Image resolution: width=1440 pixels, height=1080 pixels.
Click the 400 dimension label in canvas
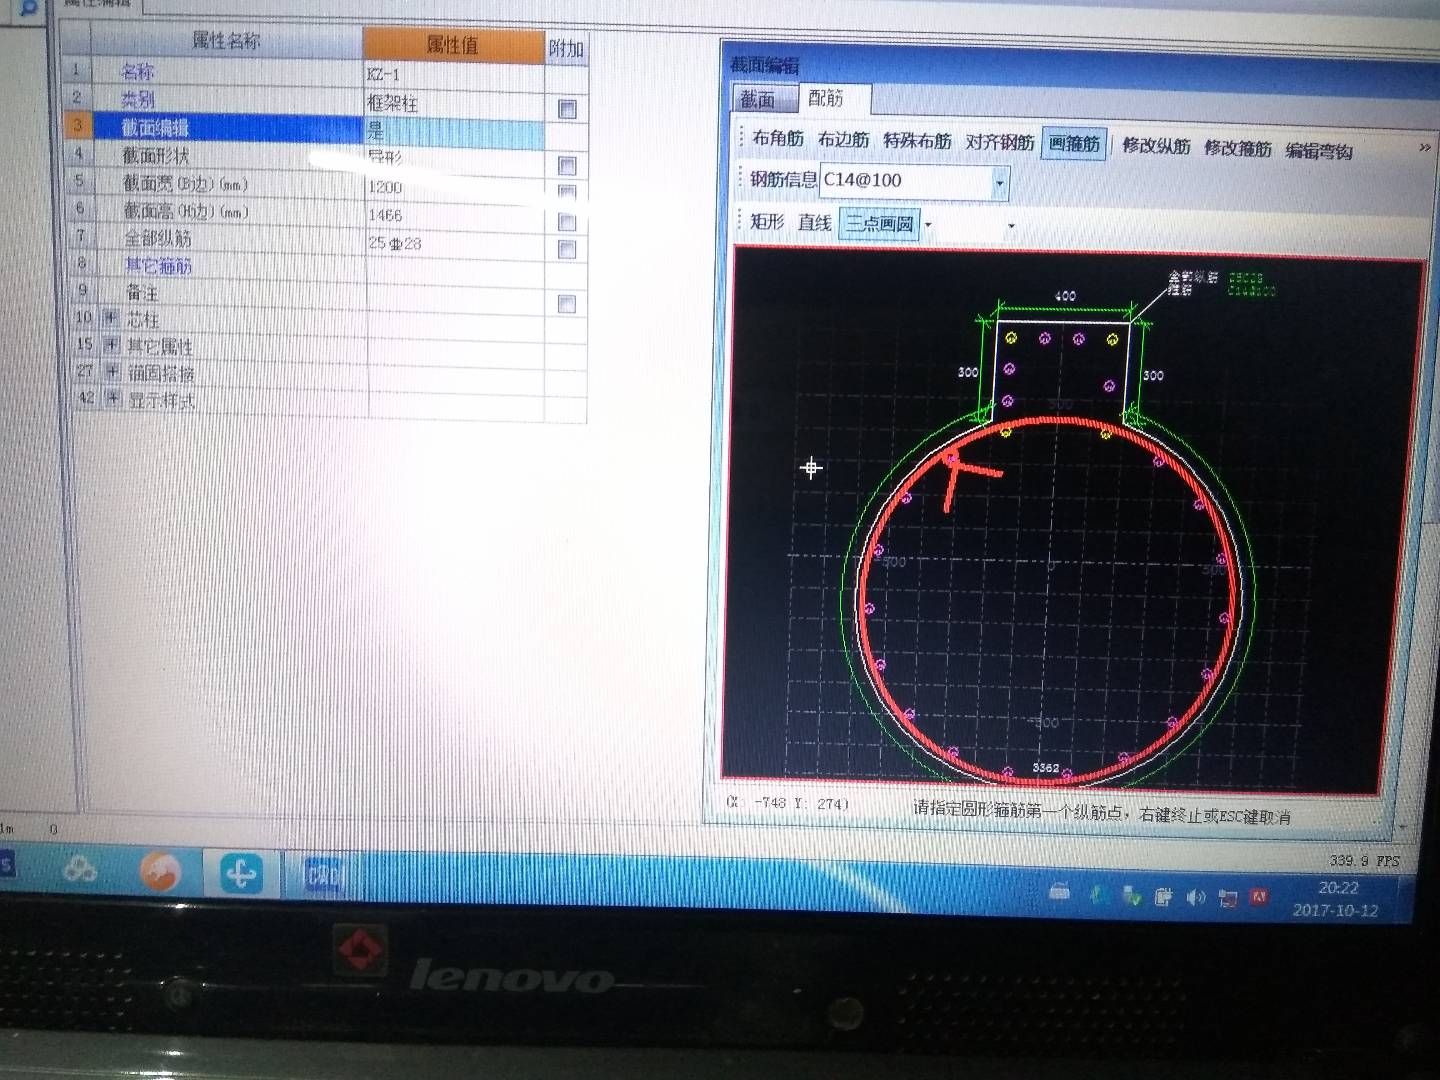coord(1065,296)
